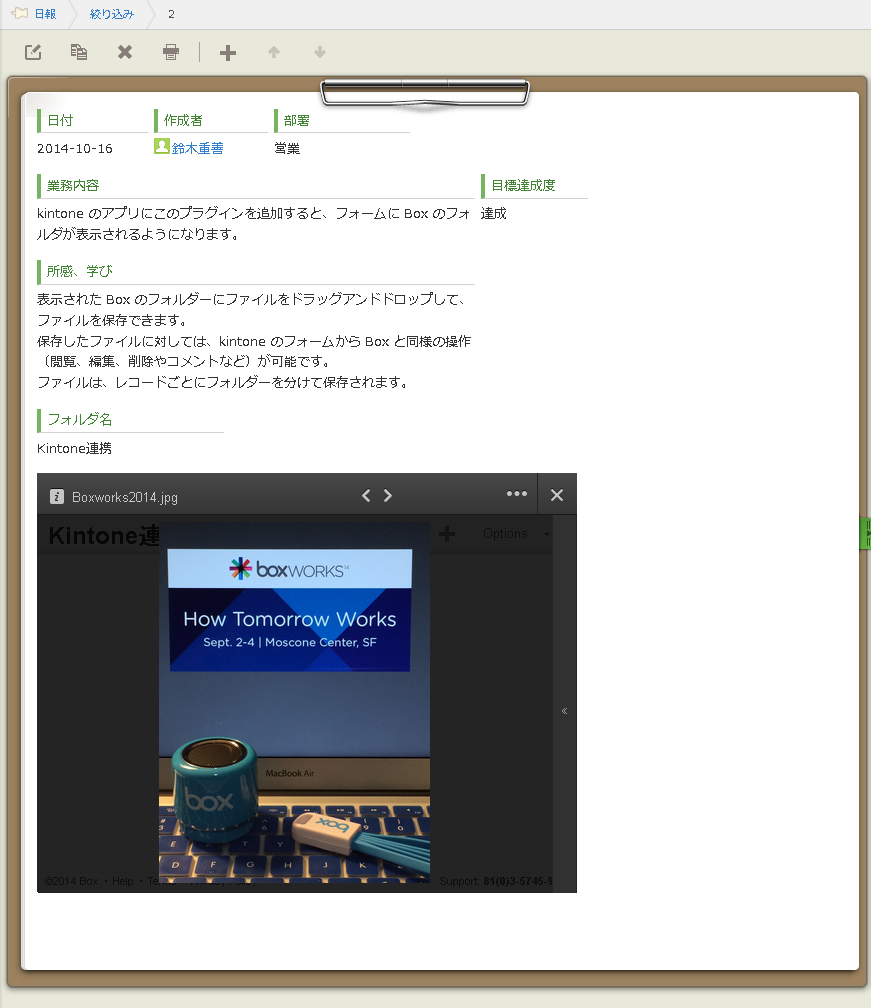Click the Boxworks2014.jpg file name

click(x=125, y=497)
